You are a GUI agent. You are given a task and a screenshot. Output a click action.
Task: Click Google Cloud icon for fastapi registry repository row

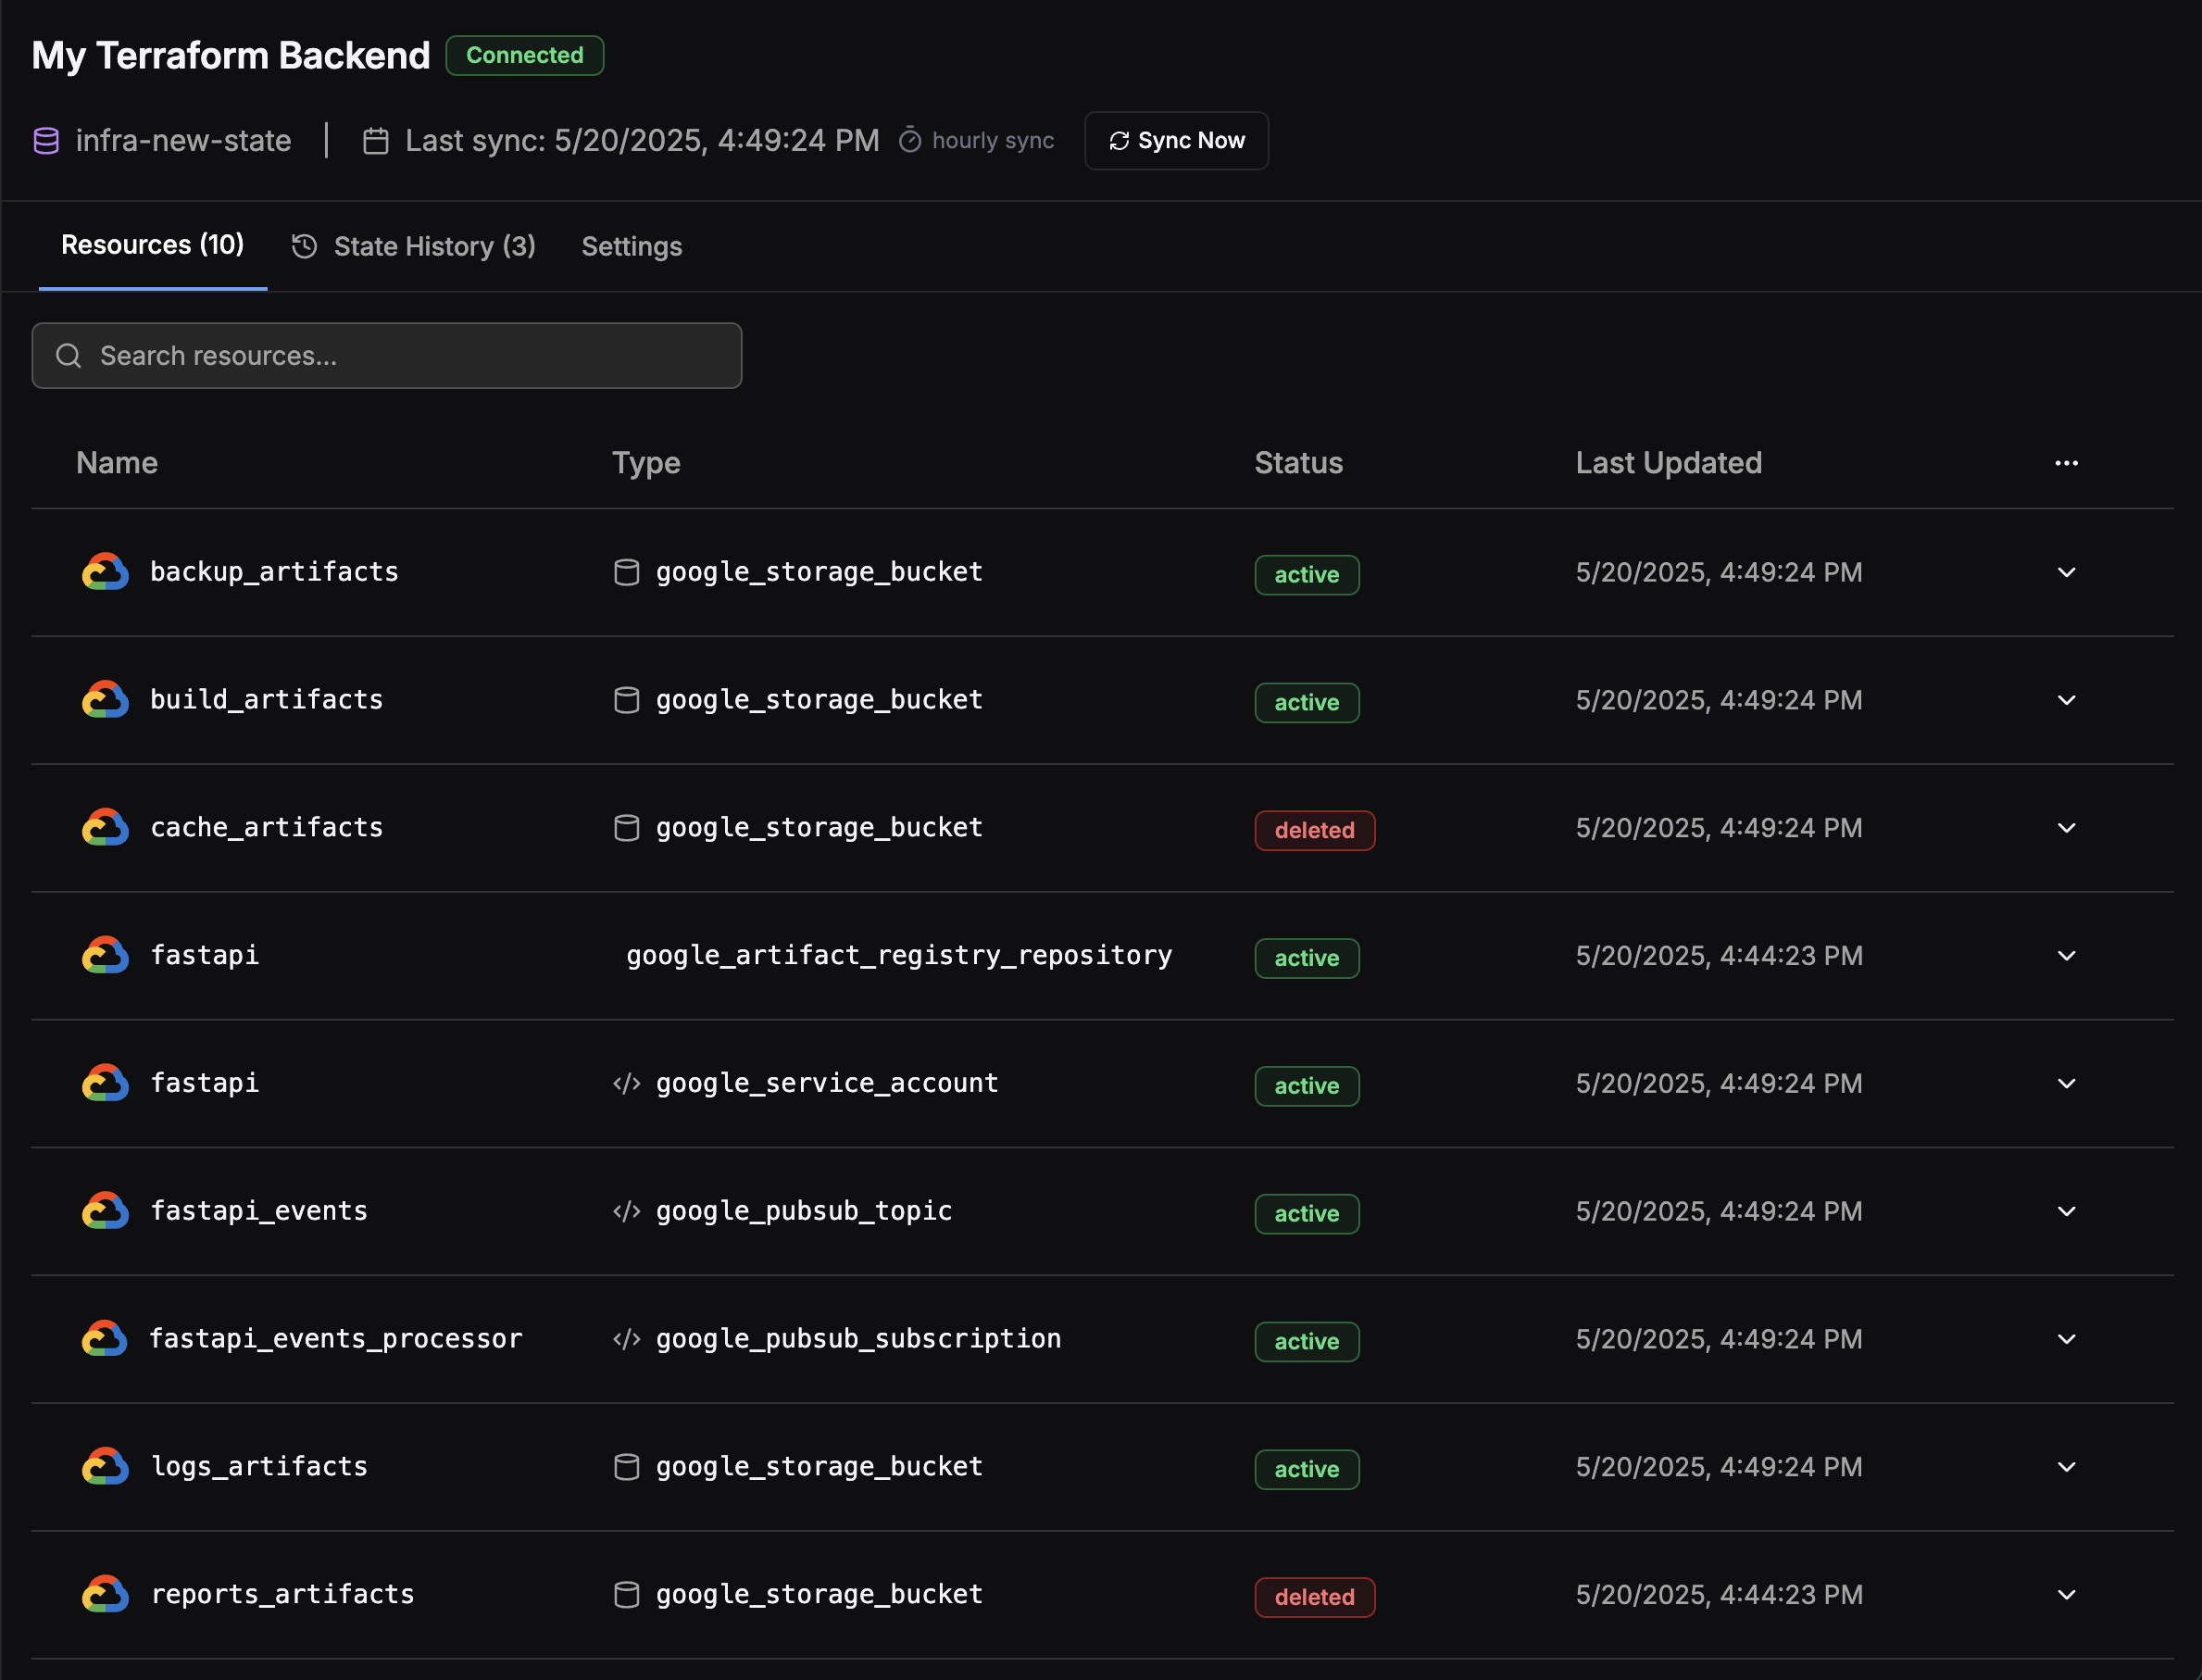click(x=105, y=956)
